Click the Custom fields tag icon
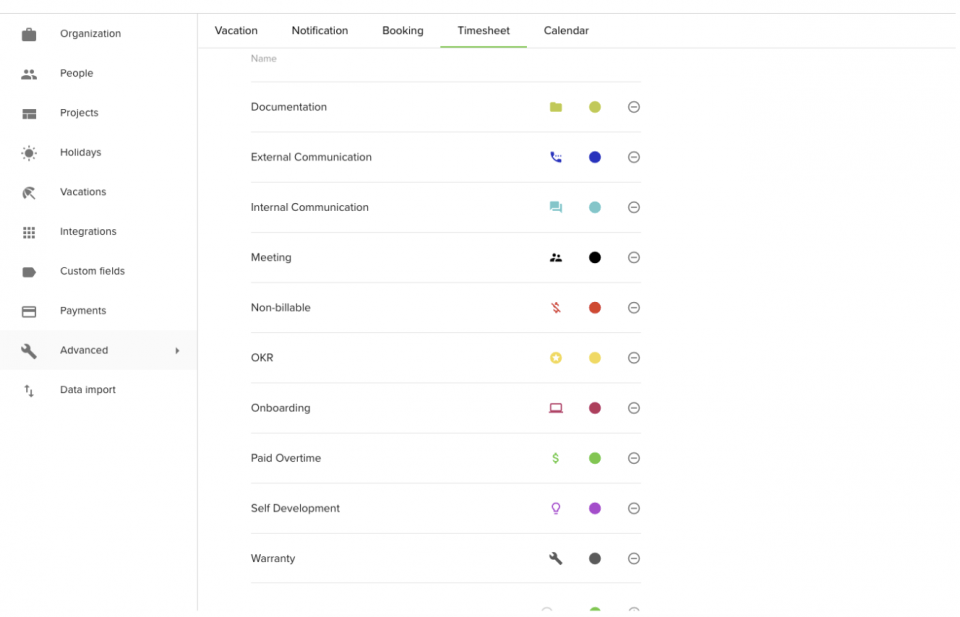 (x=29, y=272)
